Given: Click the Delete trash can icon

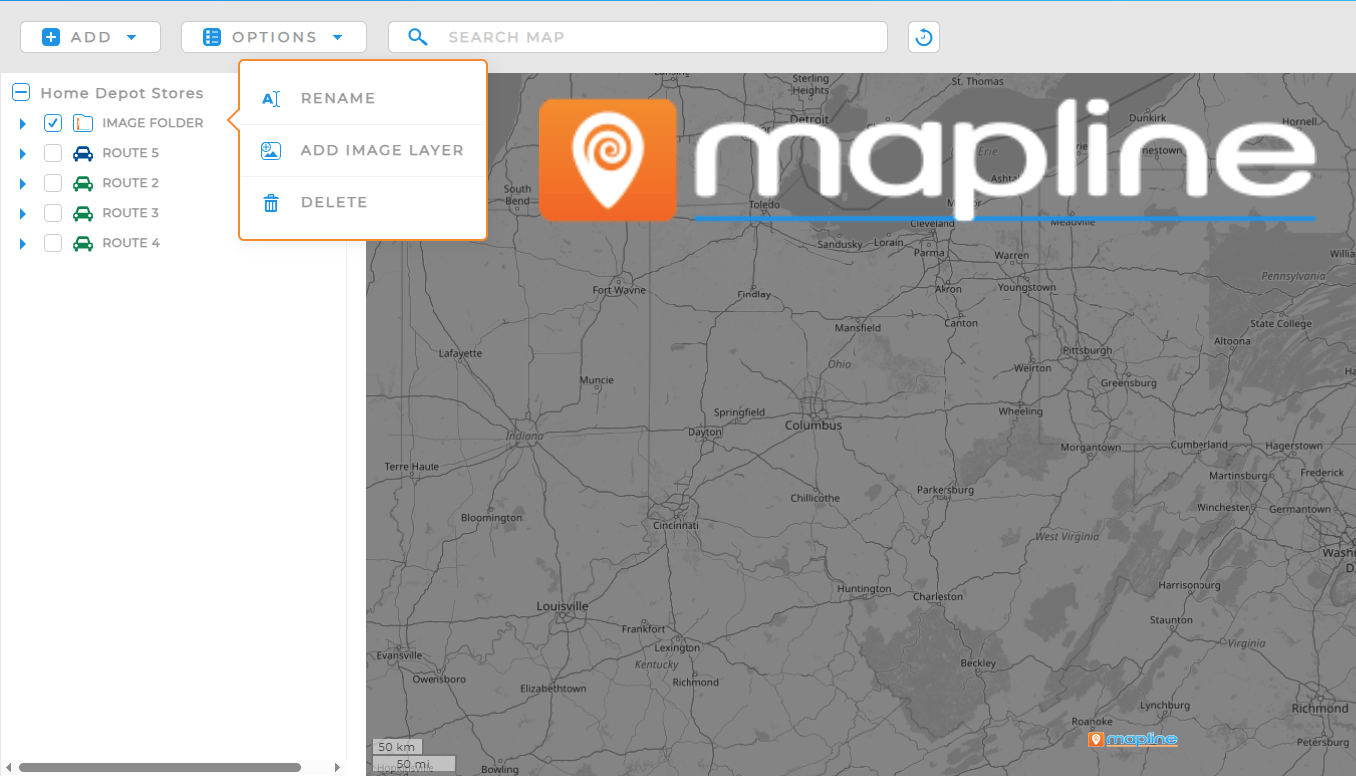Looking at the screenshot, I should [x=270, y=203].
